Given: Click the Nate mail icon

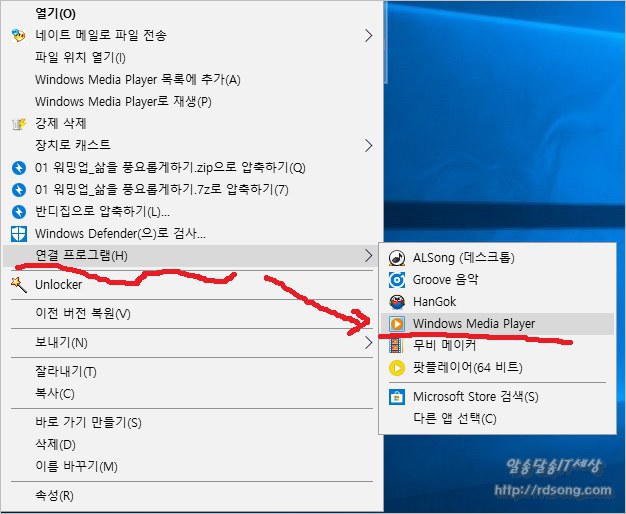Looking at the screenshot, I should 18,36.
